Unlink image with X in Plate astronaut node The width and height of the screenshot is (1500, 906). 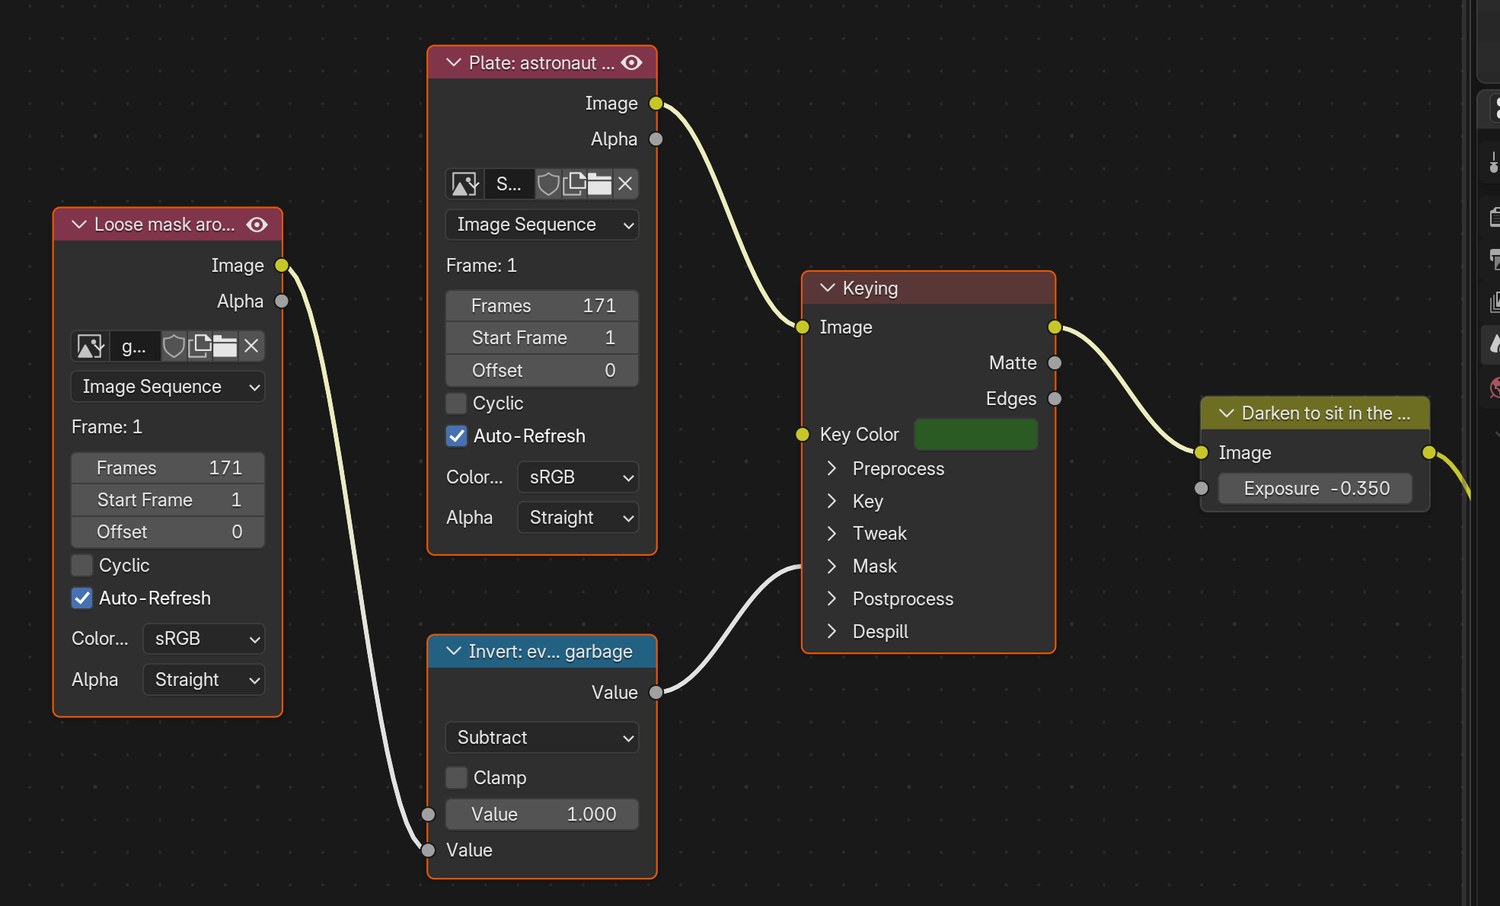(625, 184)
